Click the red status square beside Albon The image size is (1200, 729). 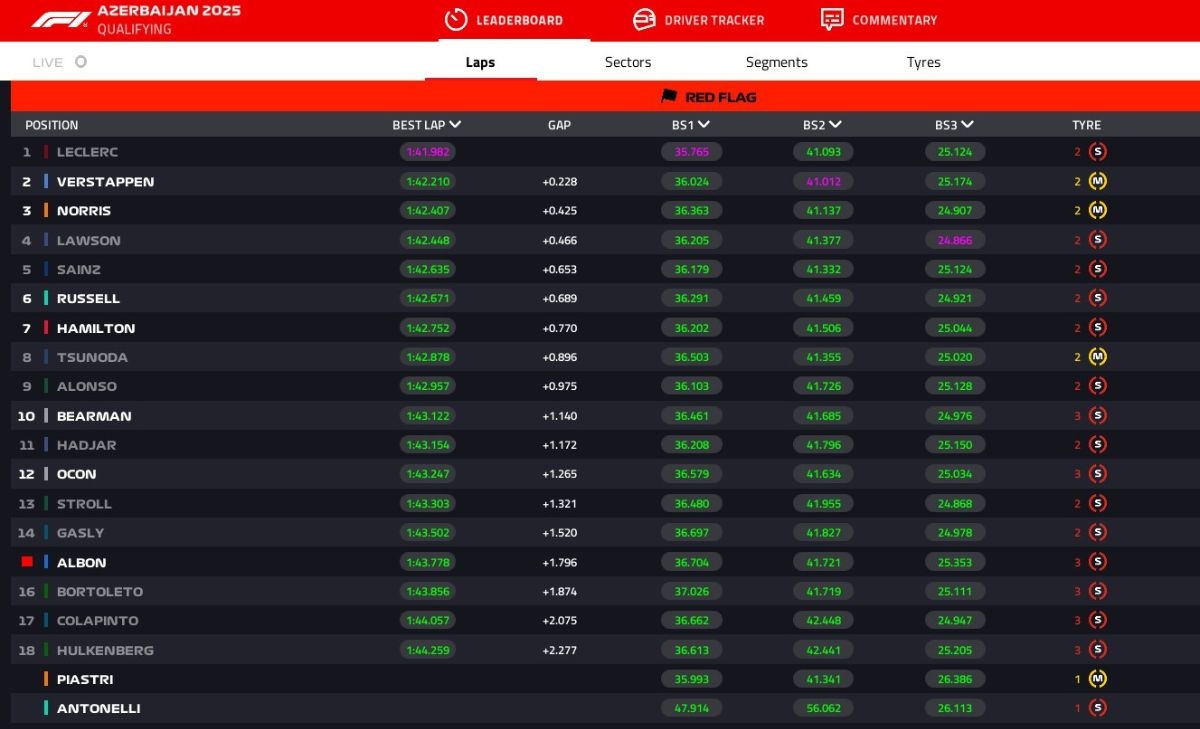point(27,562)
